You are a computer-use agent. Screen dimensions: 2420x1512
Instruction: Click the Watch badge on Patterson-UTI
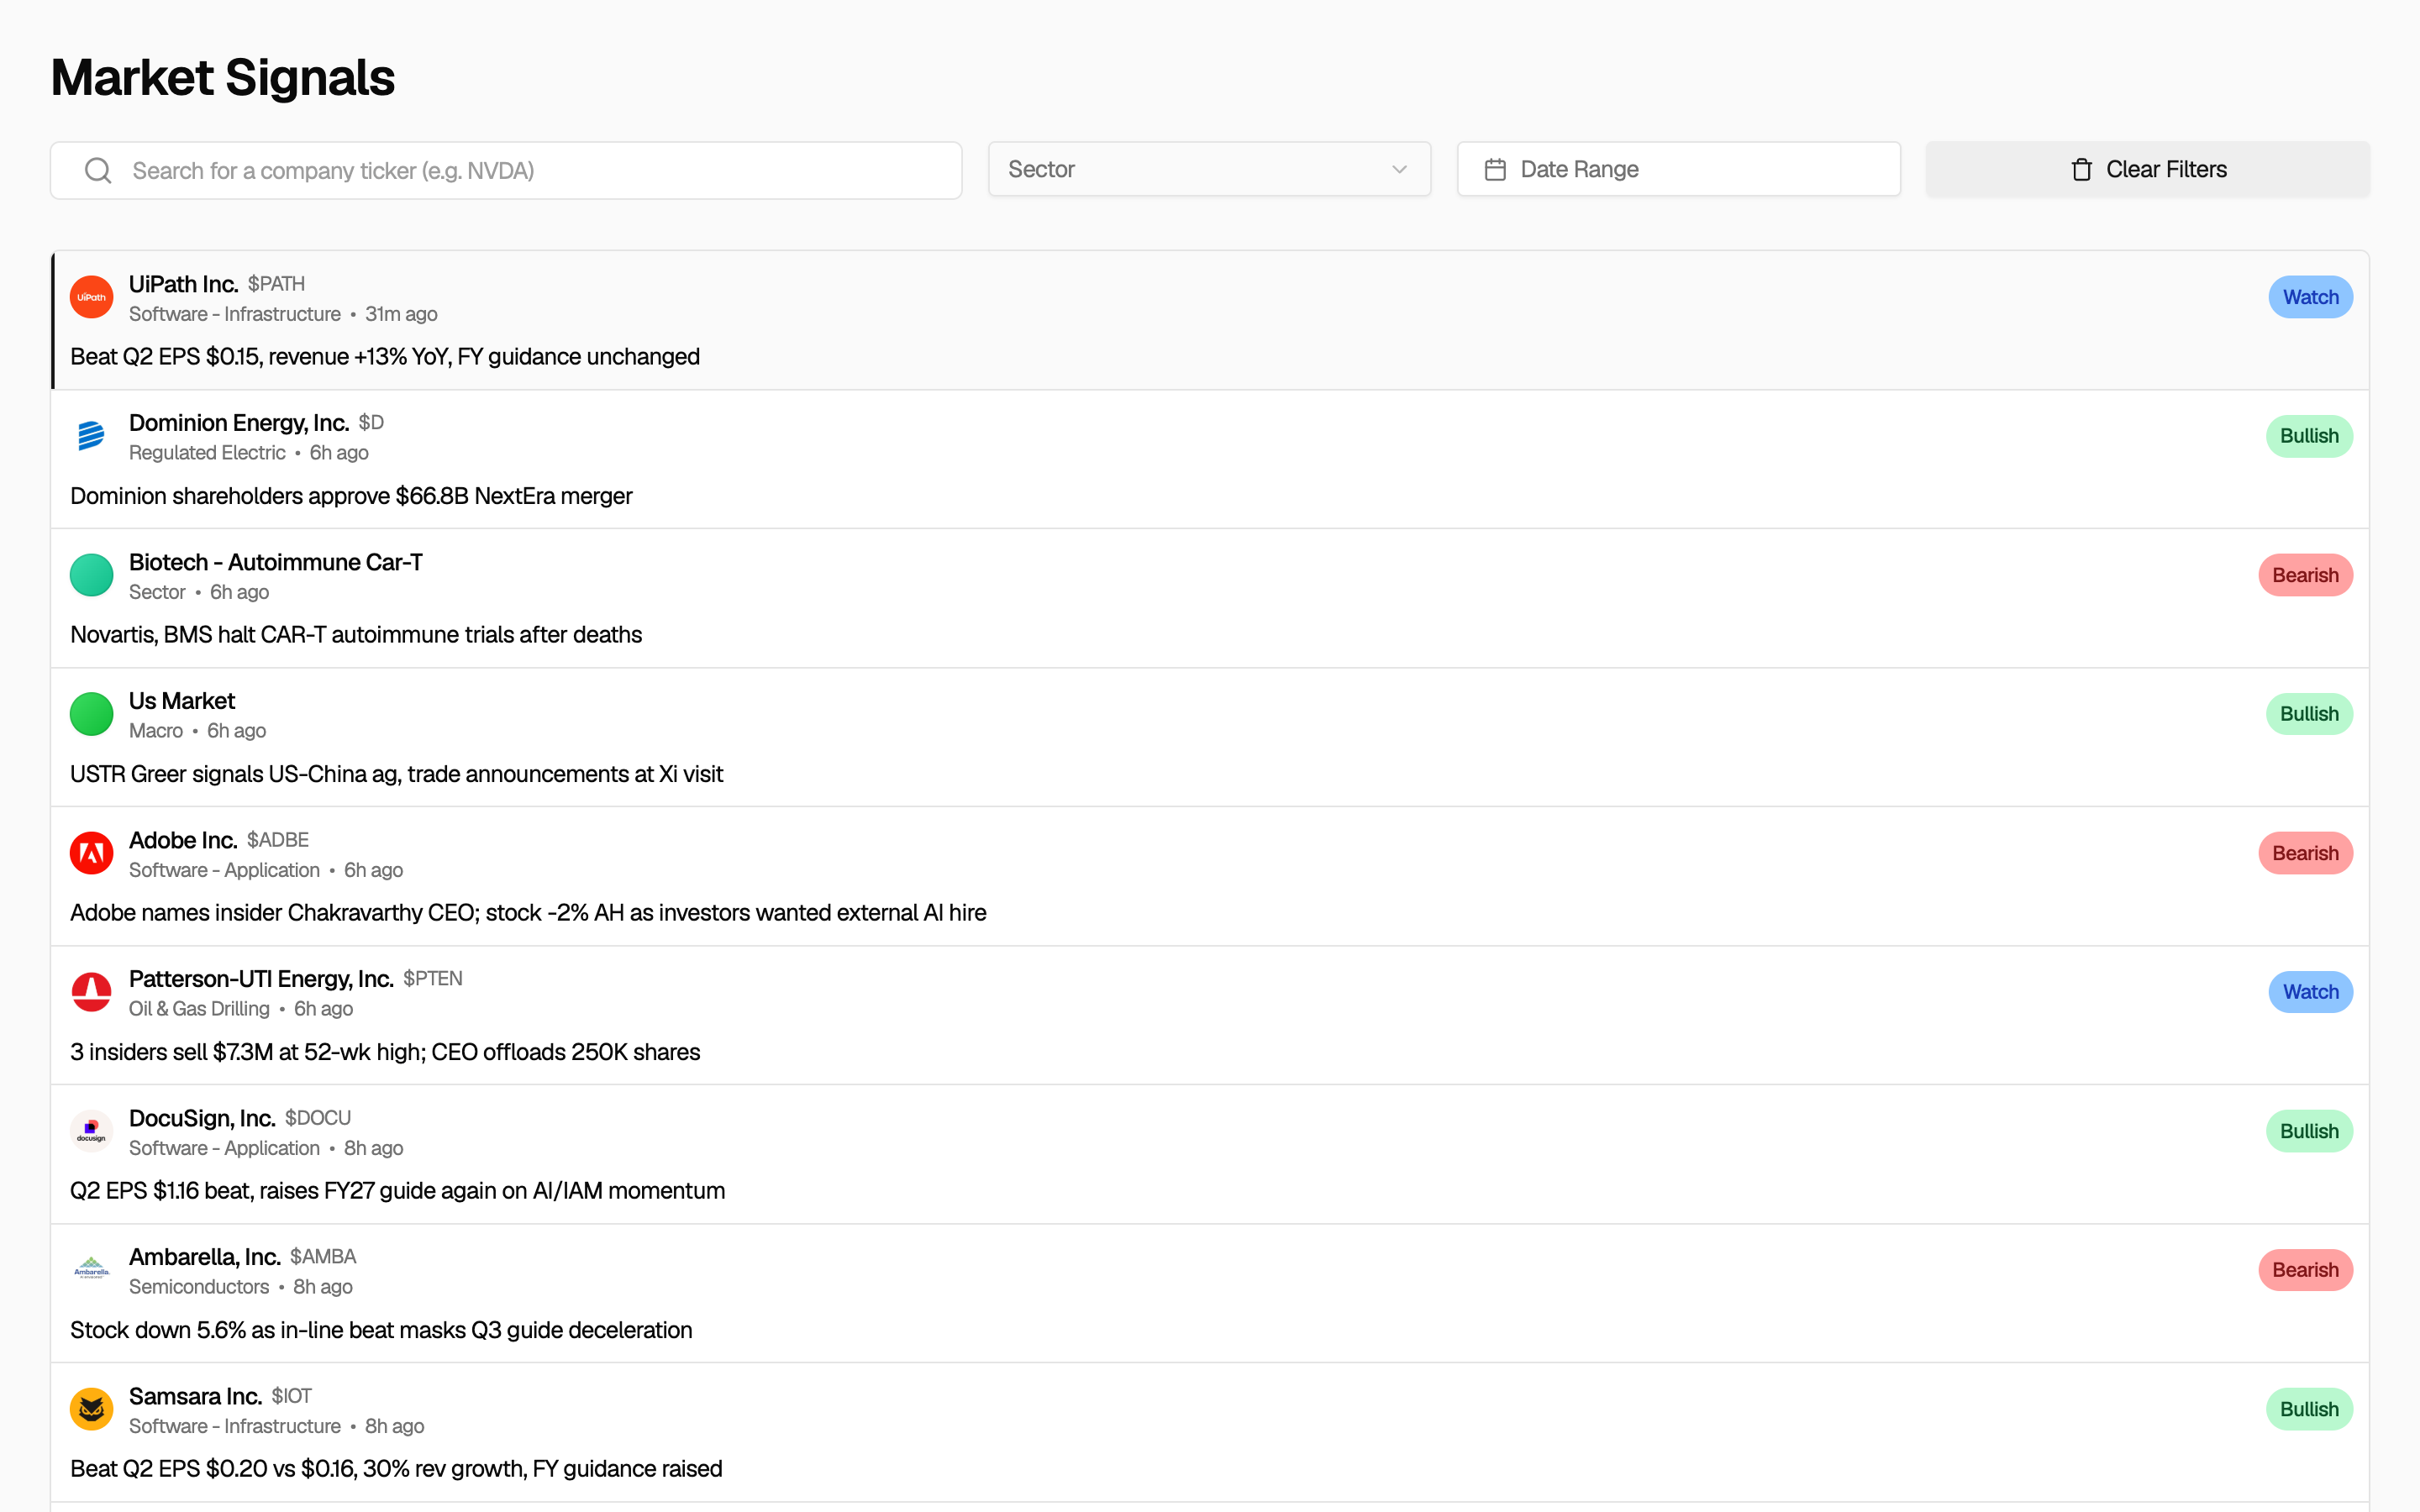(x=2310, y=992)
